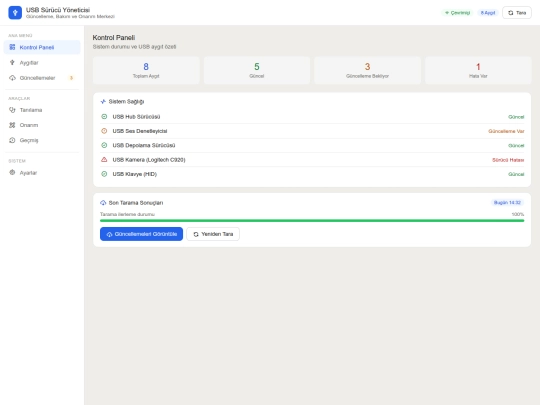The height and width of the screenshot is (405, 540).
Task: Click the green check icon for USB Depolama Sürücüsü
Action: pos(104,145)
